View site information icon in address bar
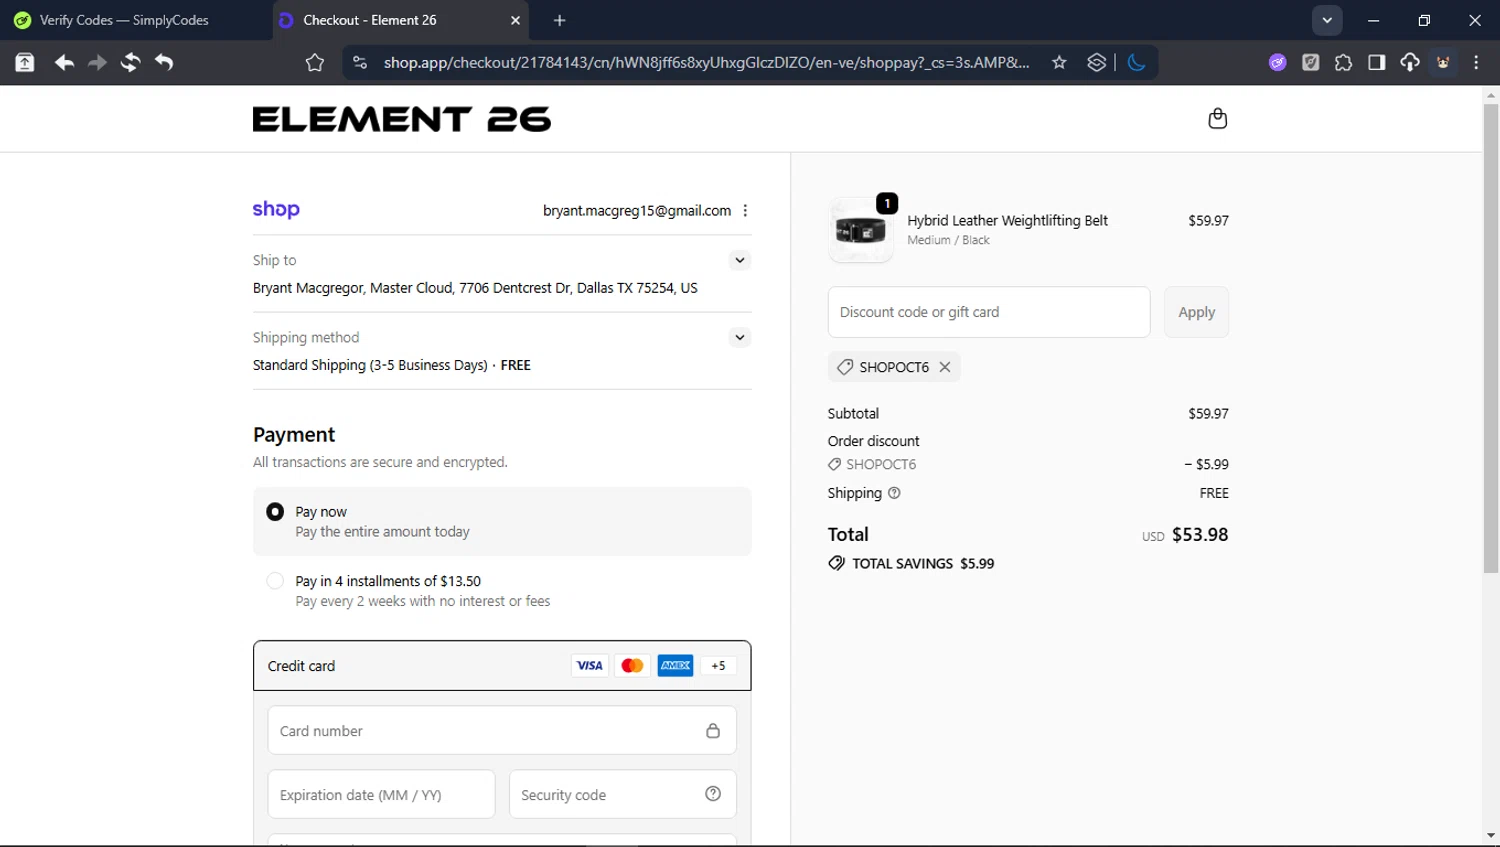 360,63
